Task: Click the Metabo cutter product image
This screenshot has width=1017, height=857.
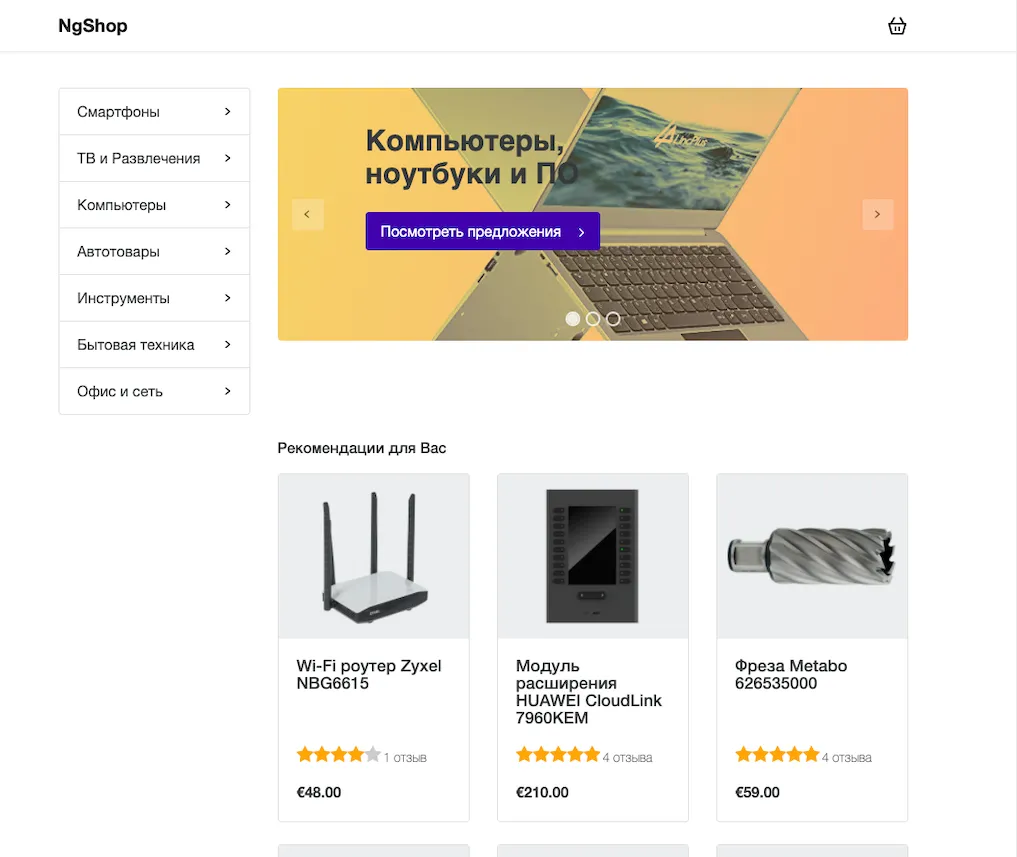Action: pos(812,556)
